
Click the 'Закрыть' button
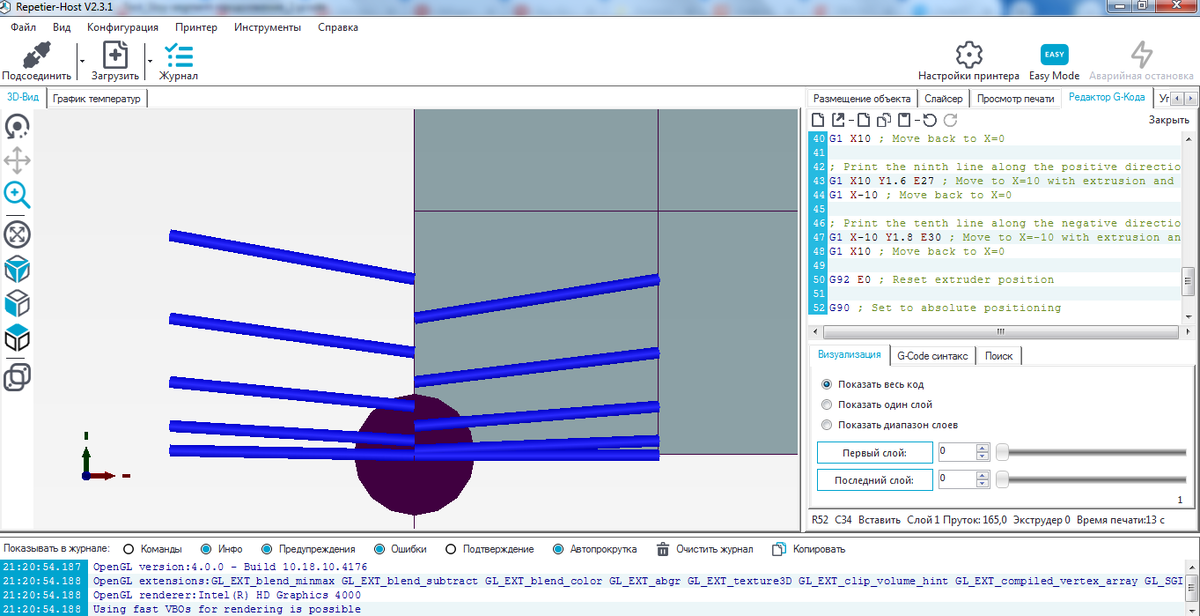click(1168, 120)
